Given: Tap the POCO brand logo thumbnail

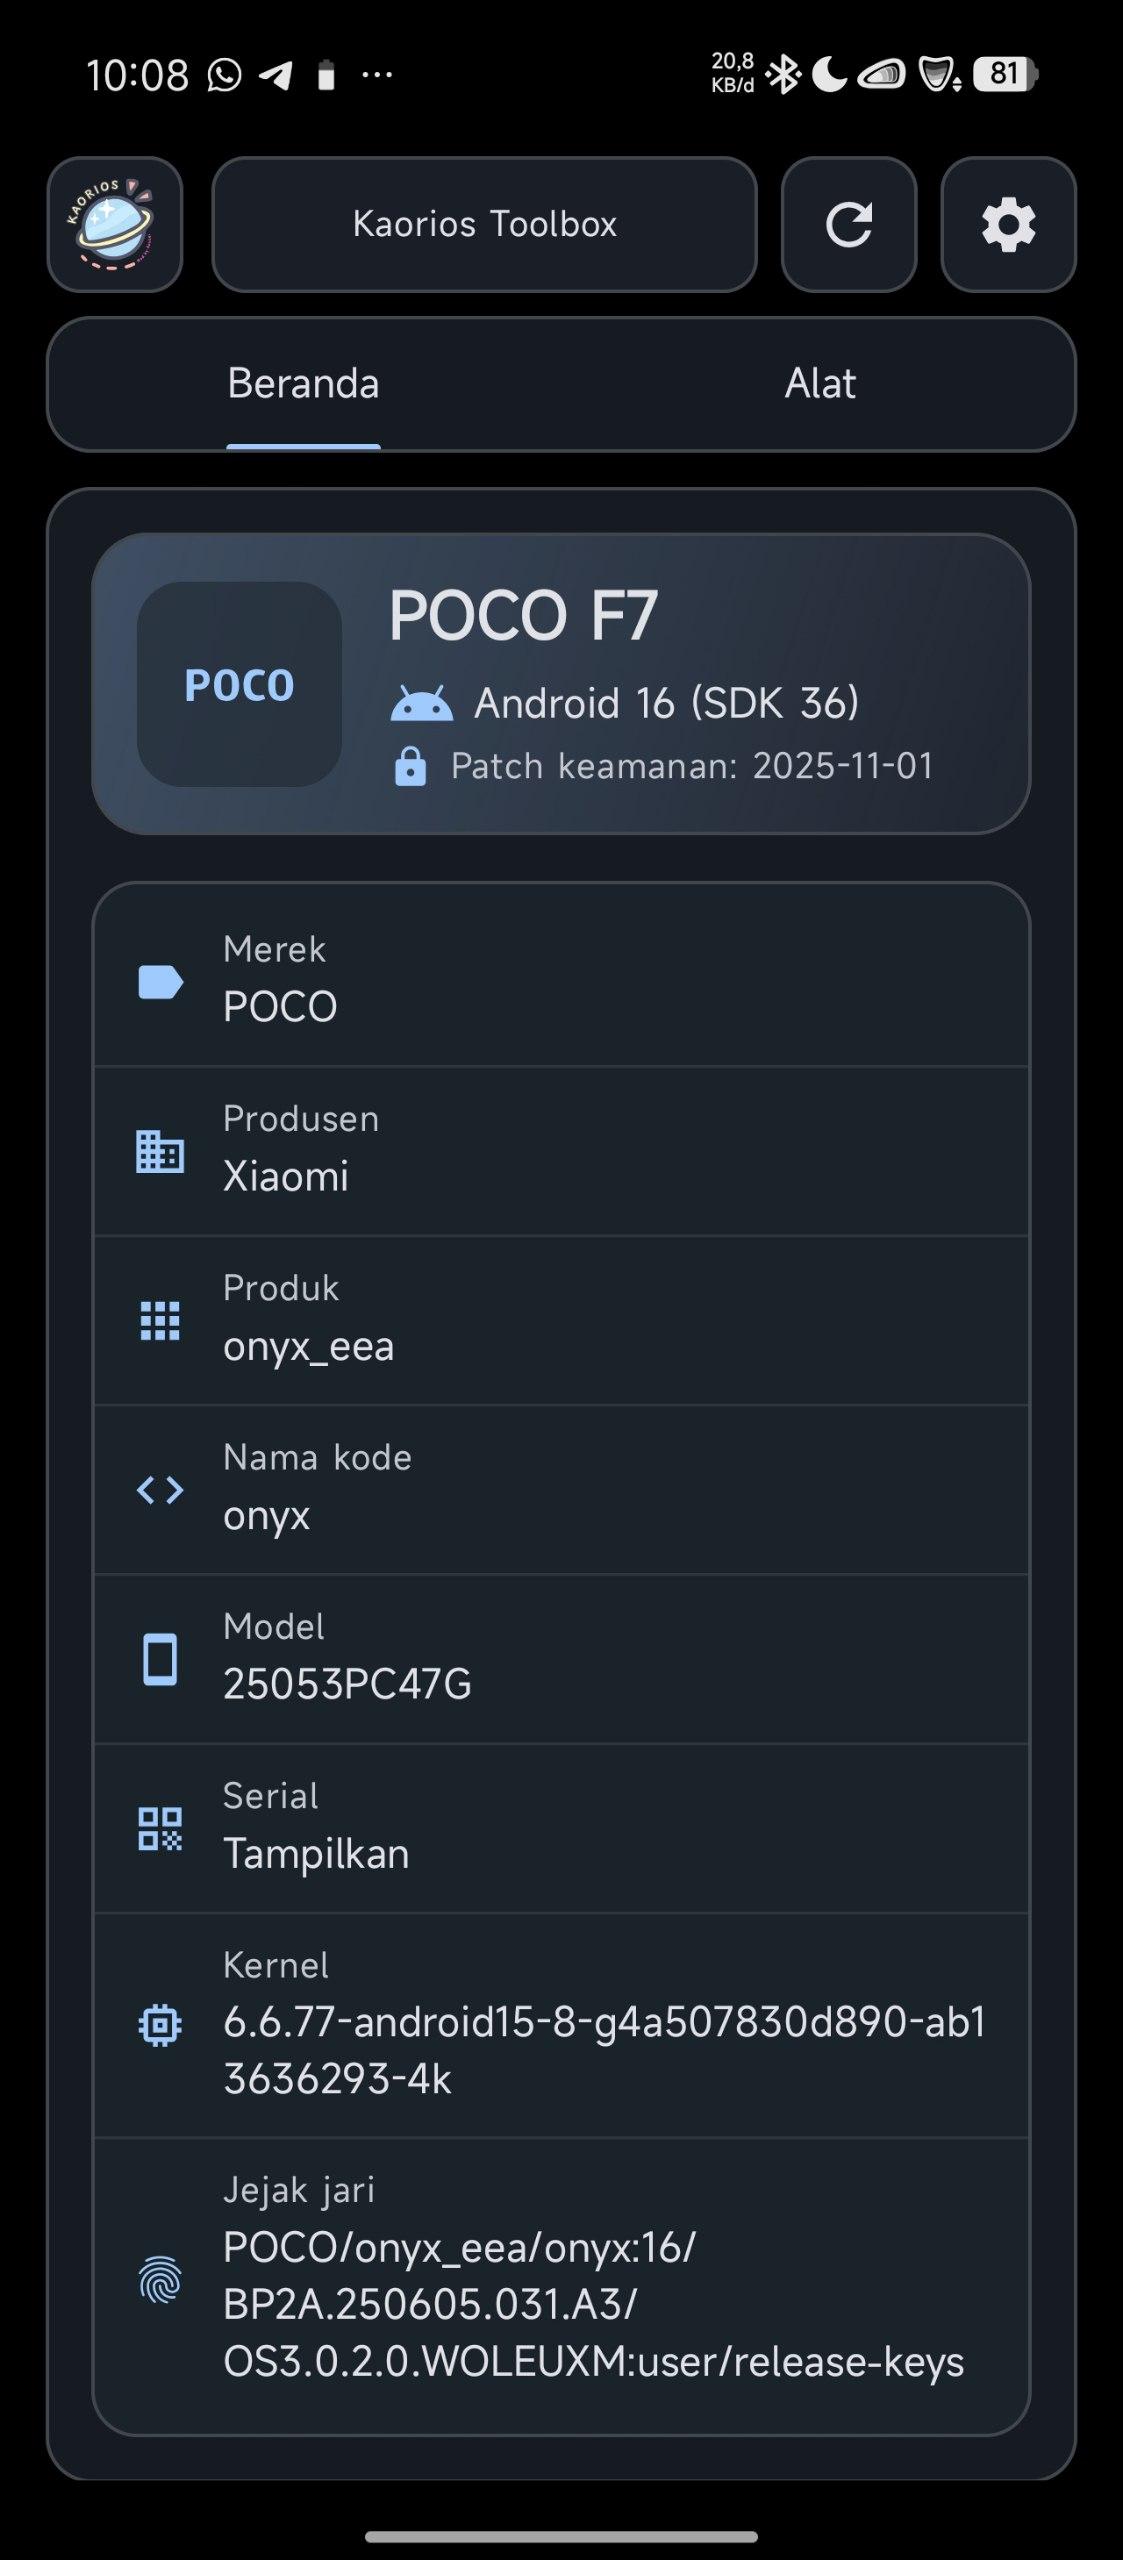Looking at the screenshot, I should pos(239,685).
